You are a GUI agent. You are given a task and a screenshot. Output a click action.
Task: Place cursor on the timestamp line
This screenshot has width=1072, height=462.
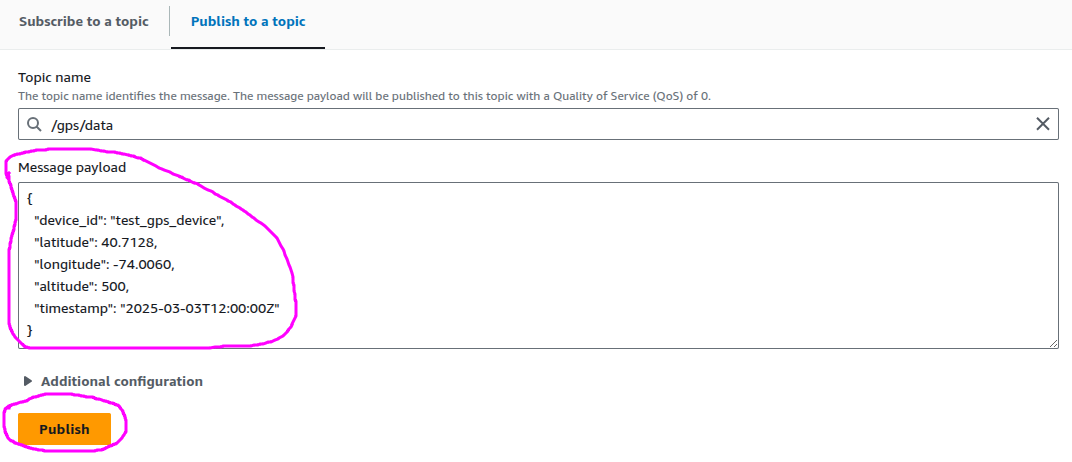(x=156, y=308)
